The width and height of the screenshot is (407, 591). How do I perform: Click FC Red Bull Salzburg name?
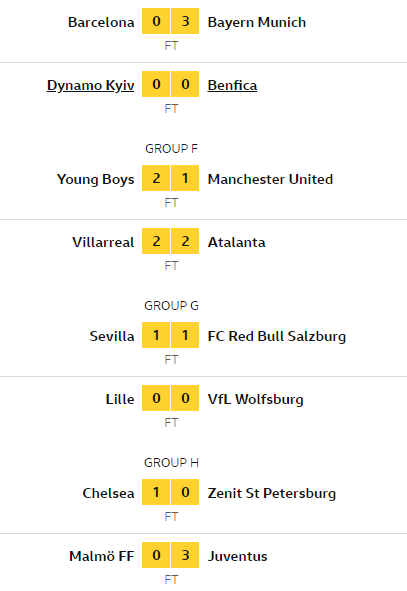tap(277, 336)
